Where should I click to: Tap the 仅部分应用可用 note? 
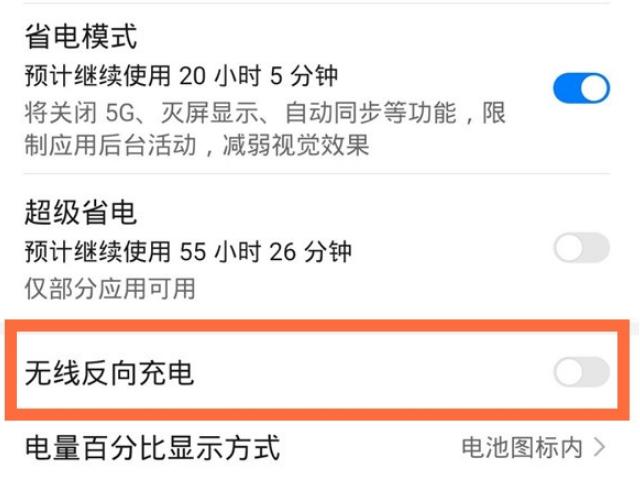[x=110, y=289]
